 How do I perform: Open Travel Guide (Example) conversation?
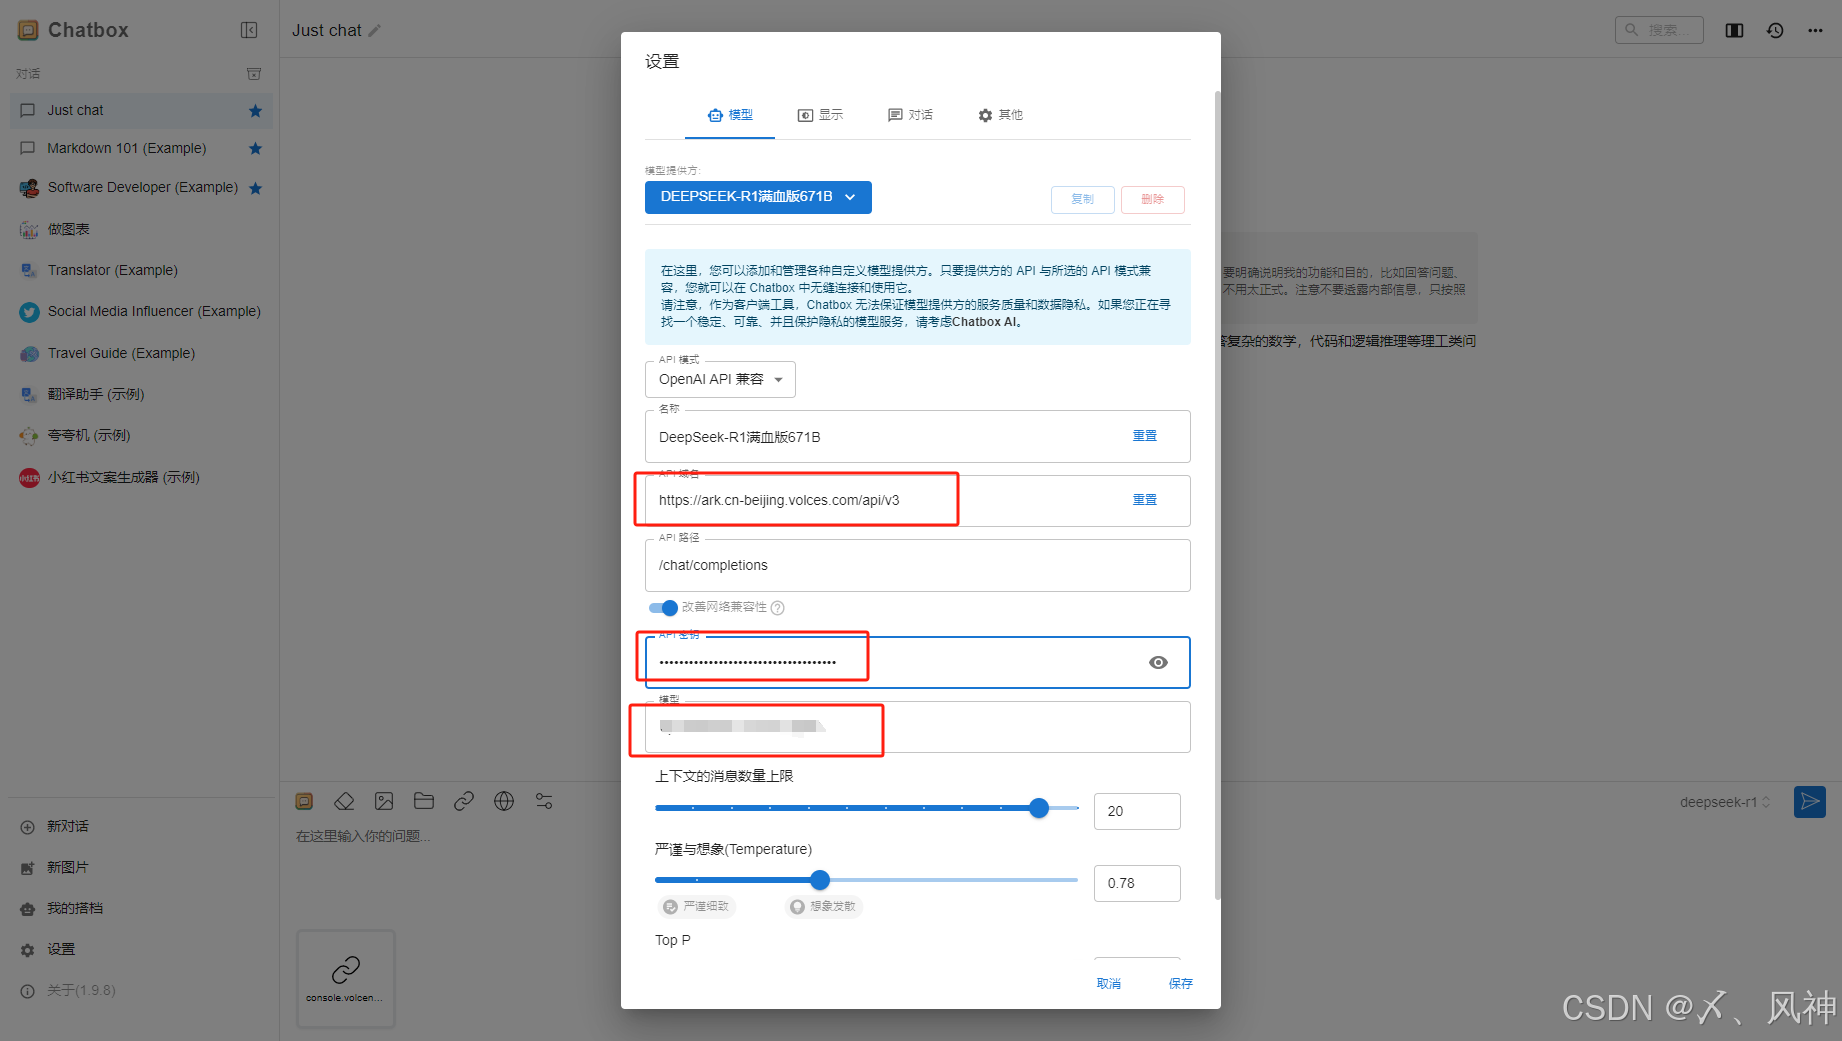point(141,353)
